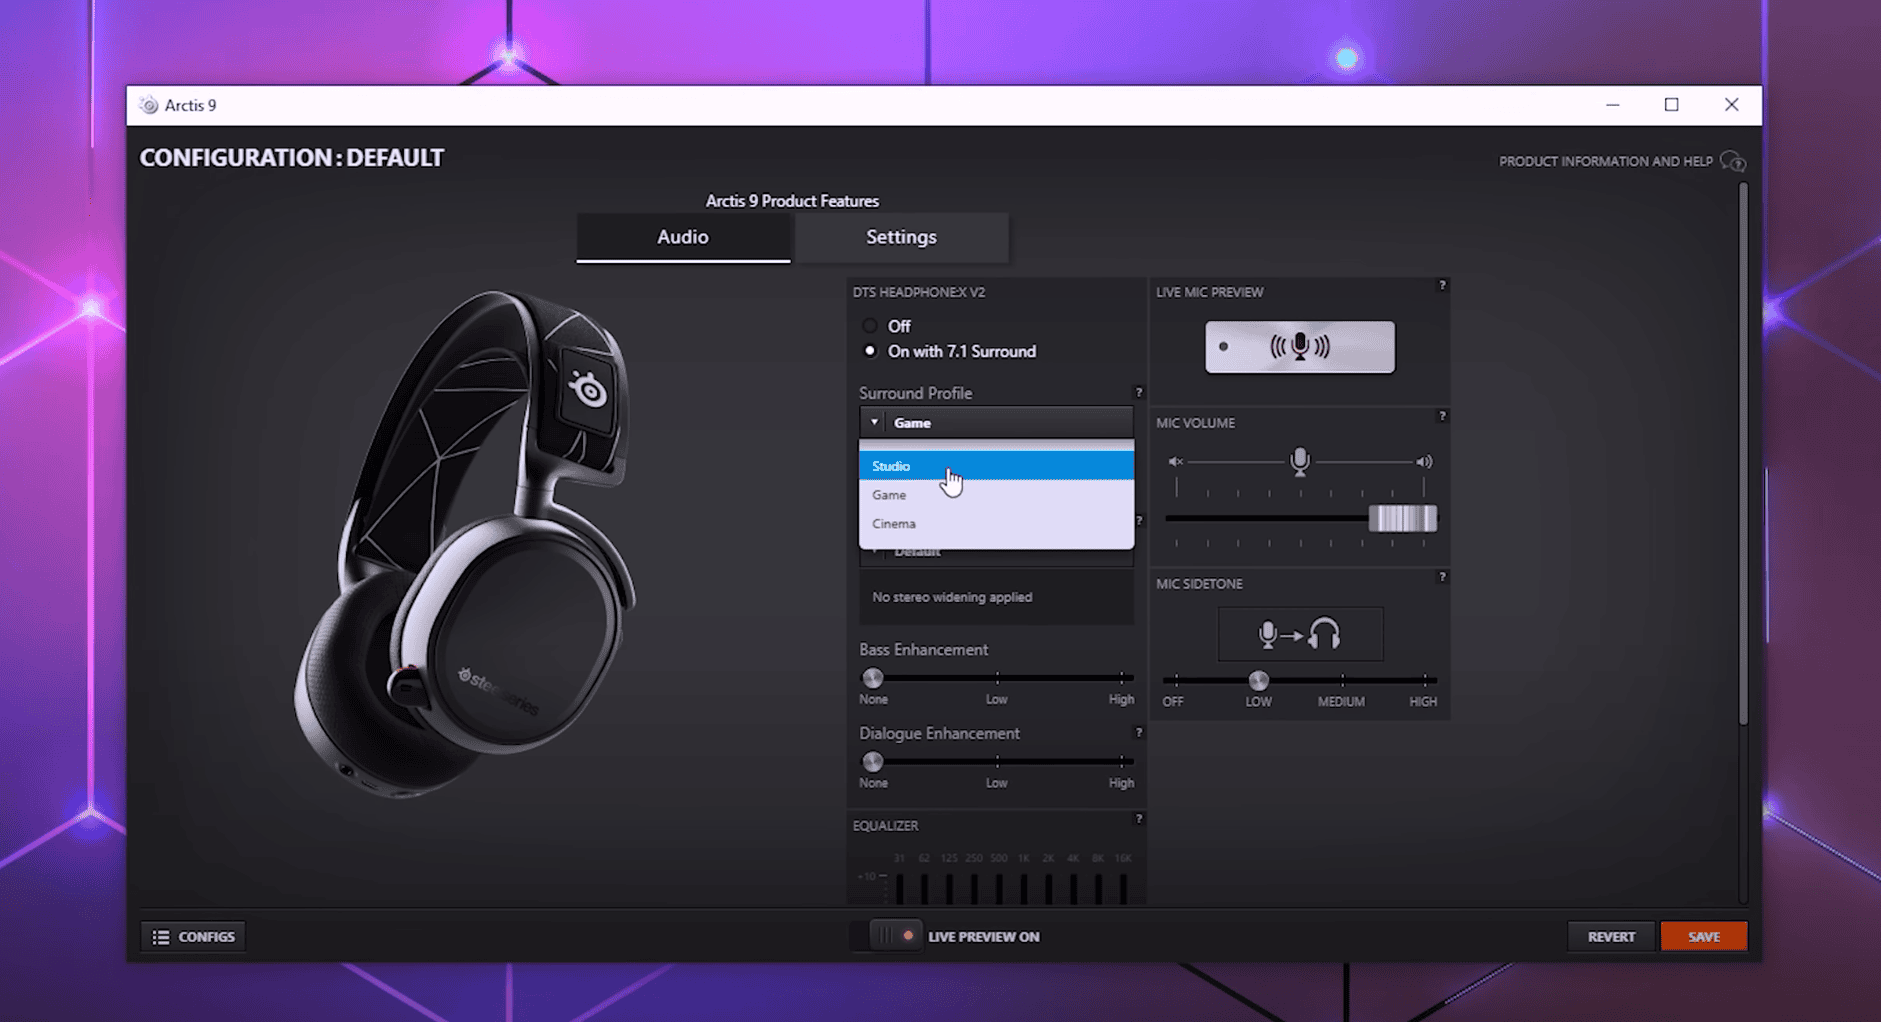Click the loud speaker icon in Mic Volume
Viewport: 1881px width, 1022px height.
[1423, 461]
